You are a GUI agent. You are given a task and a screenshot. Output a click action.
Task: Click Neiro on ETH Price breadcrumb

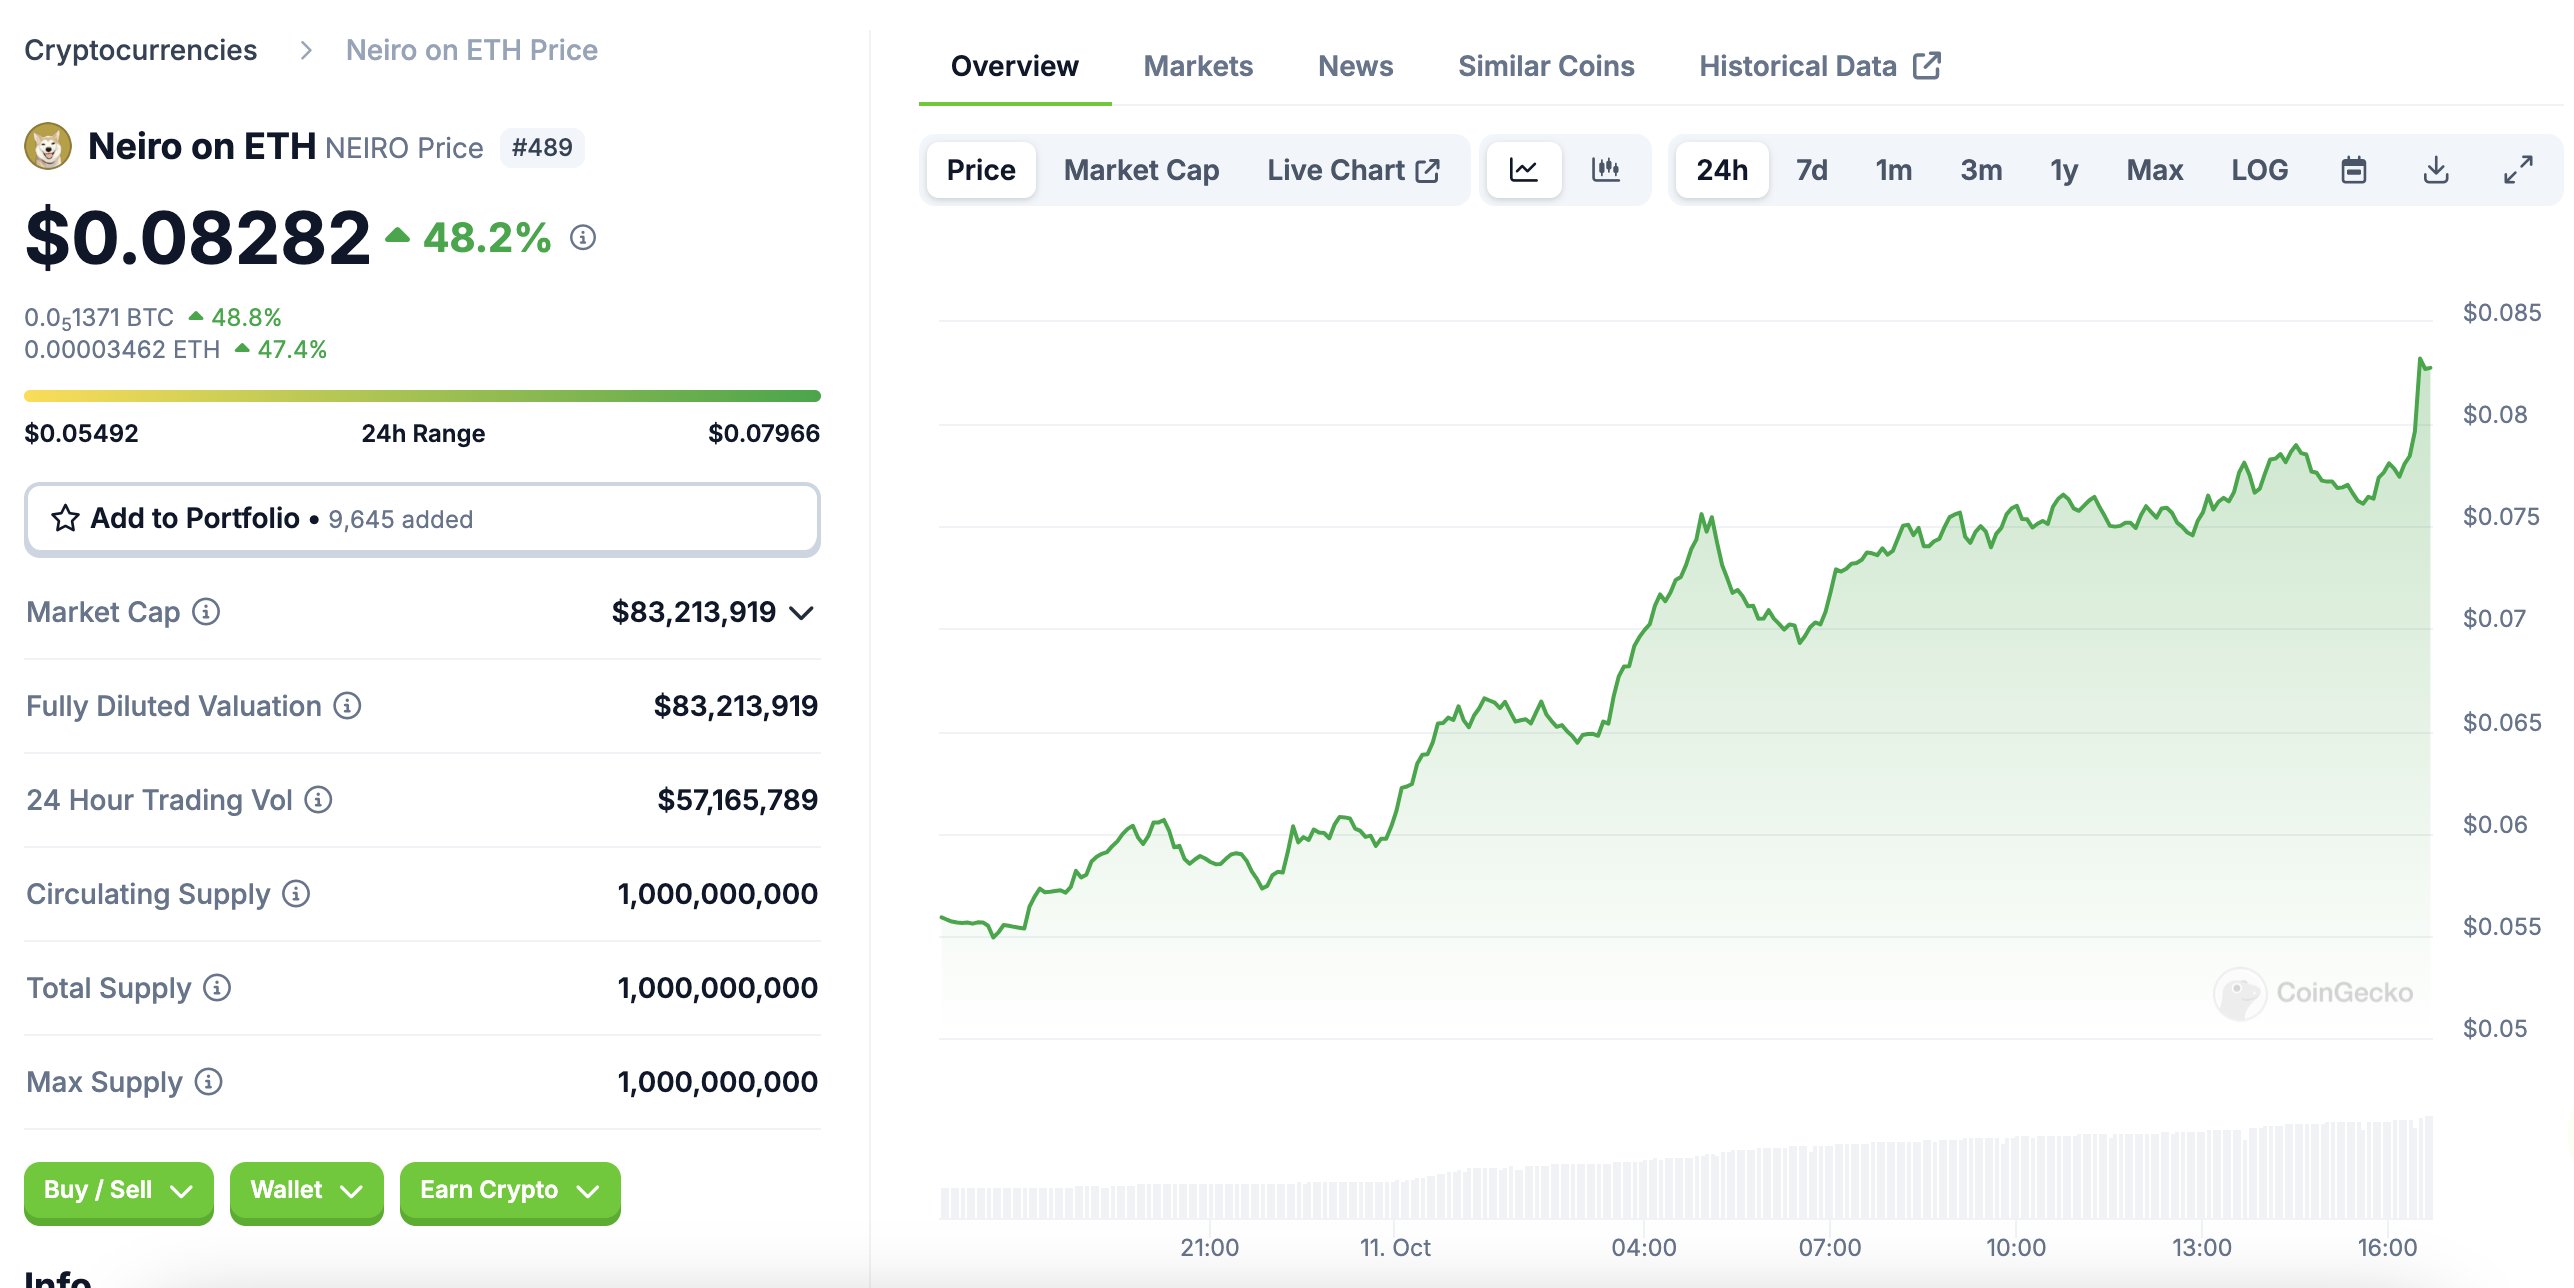pyautogui.click(x=471, y=50)
